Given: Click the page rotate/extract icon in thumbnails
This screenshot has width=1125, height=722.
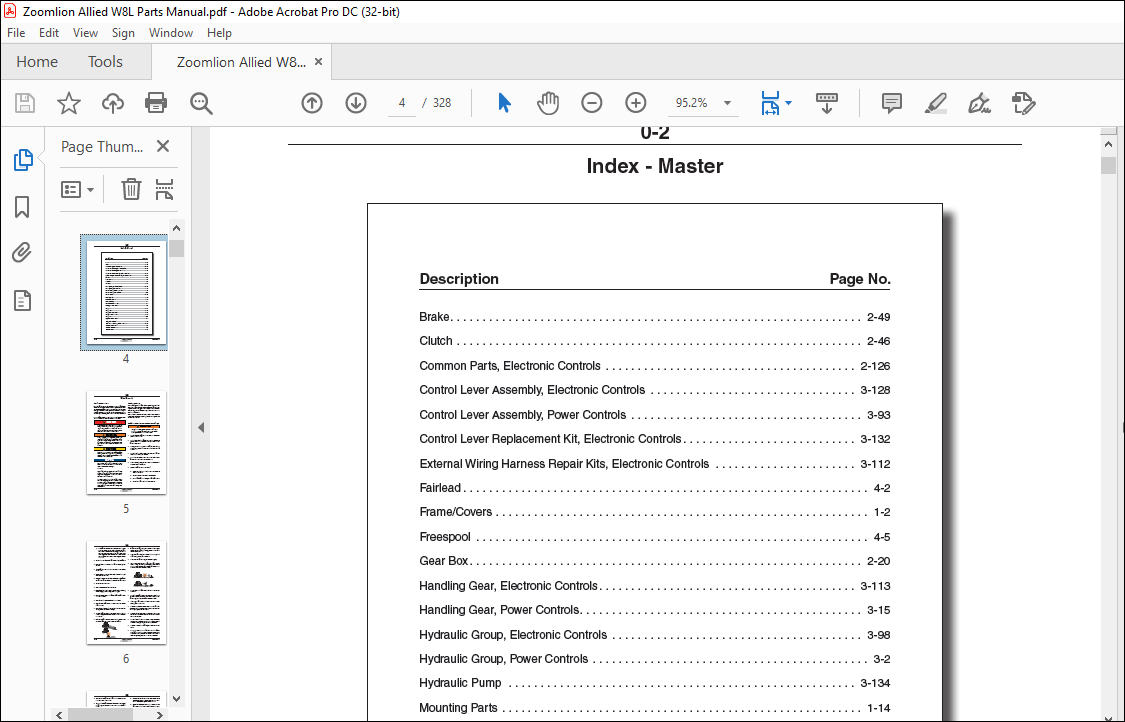Looking at the screenshot, I should 164,189.
